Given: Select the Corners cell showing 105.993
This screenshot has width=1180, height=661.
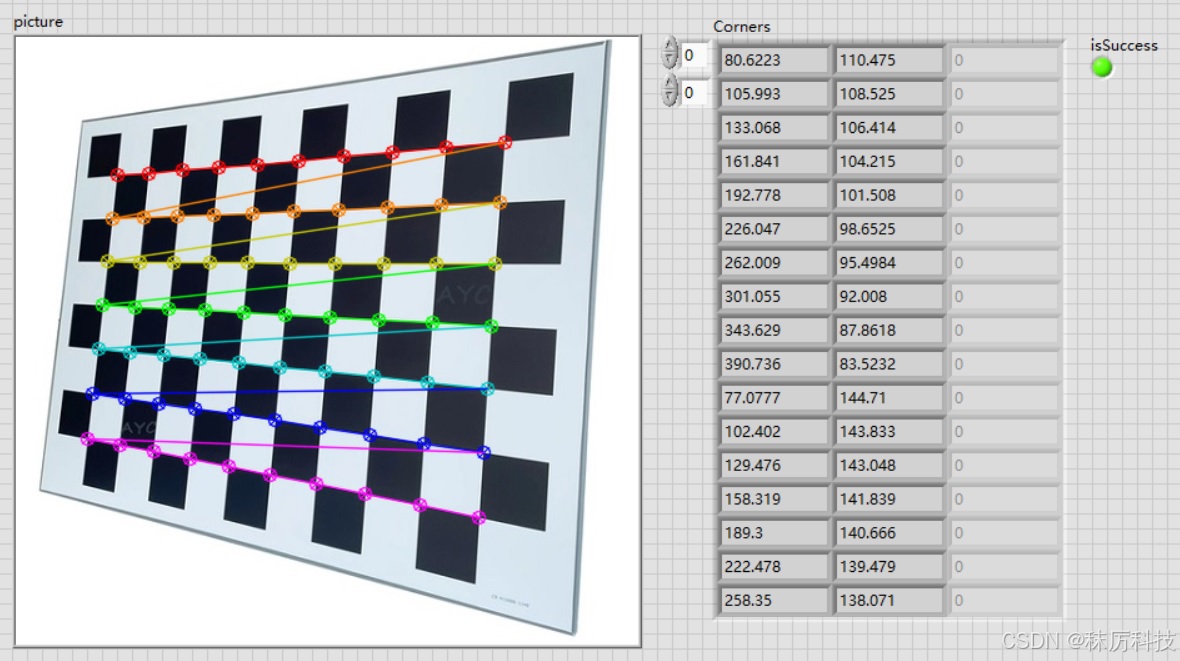Looking at the screenshot, I should [x=774, y=94].
